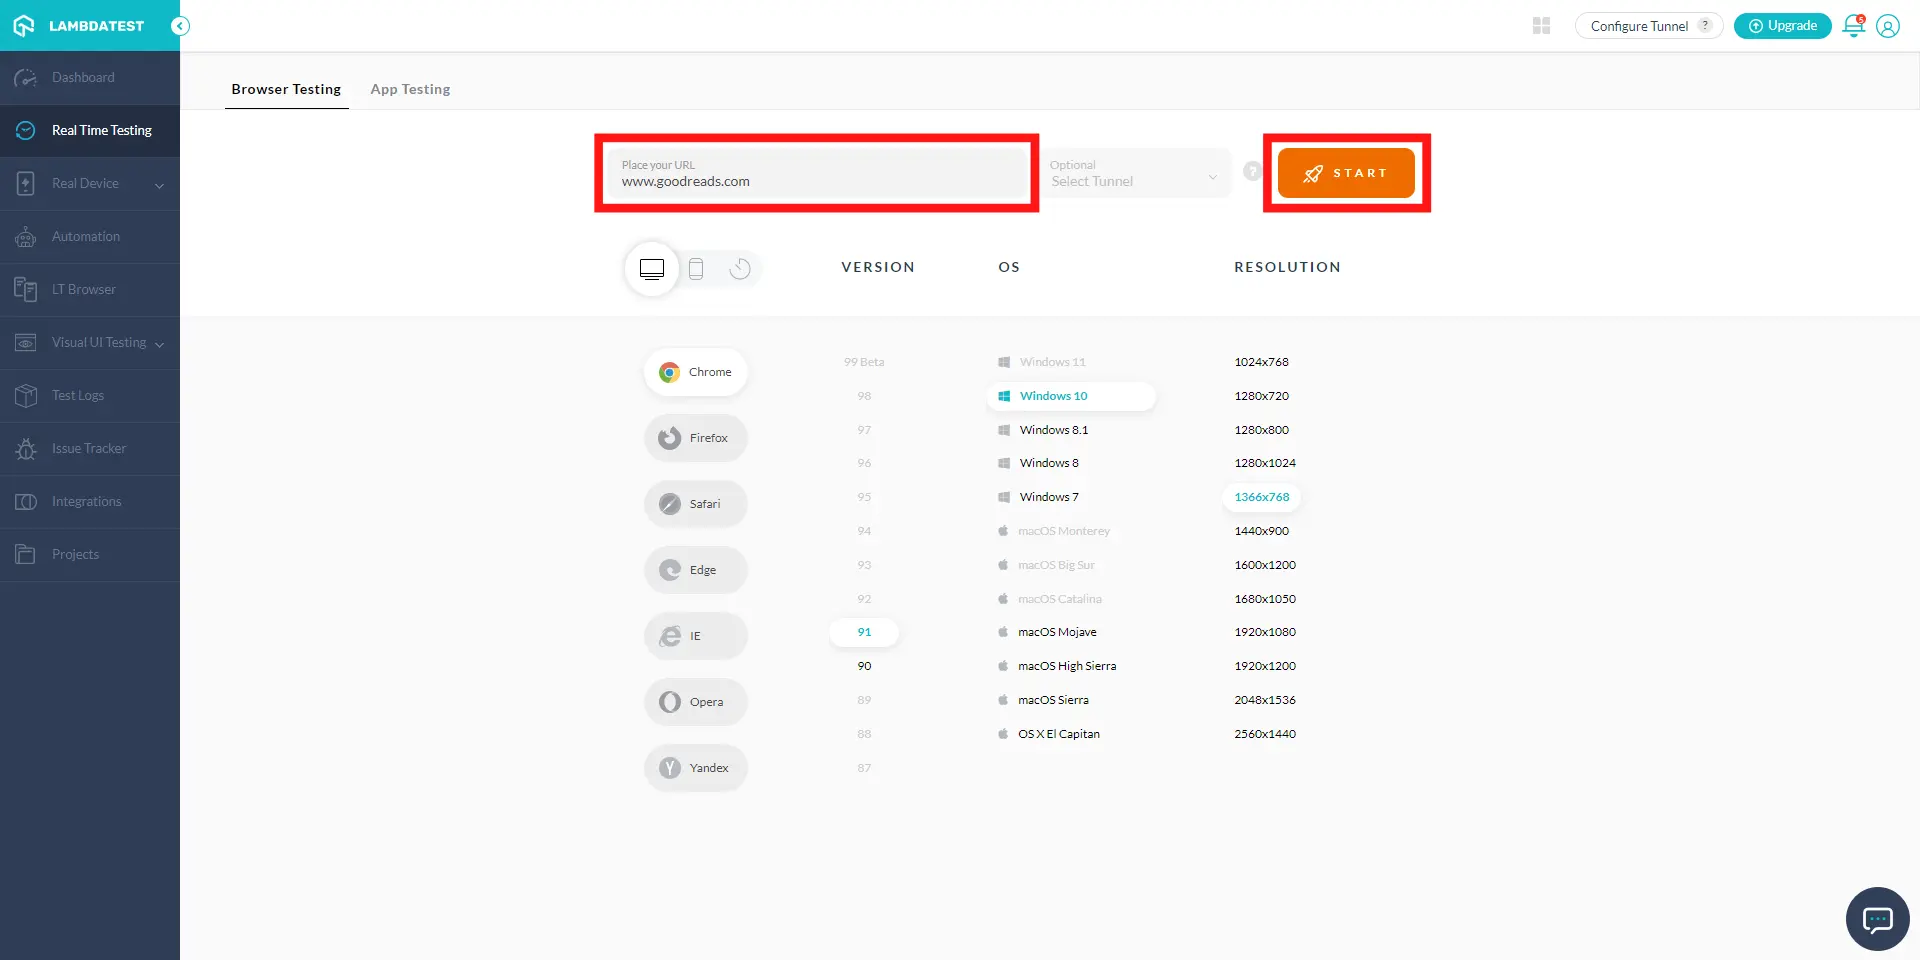Open the Dashboard sidebar item
1920x960 pixels.
[83, 77]
